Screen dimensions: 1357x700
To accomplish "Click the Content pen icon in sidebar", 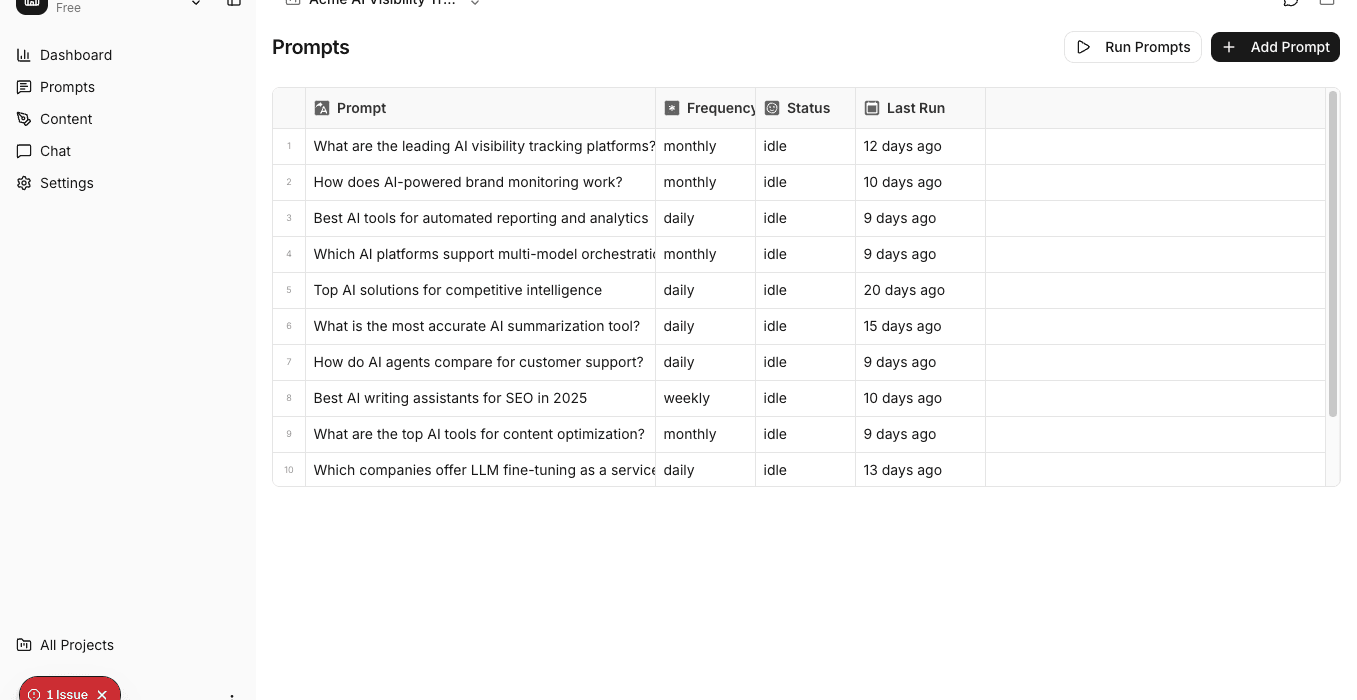I will [24, 119].
